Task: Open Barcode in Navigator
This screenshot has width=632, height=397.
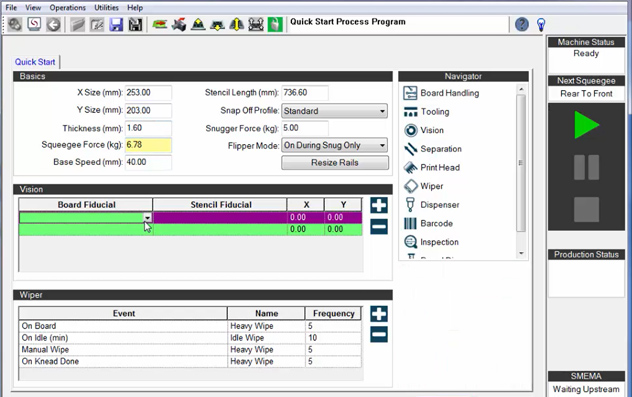Action: (428, 223)
